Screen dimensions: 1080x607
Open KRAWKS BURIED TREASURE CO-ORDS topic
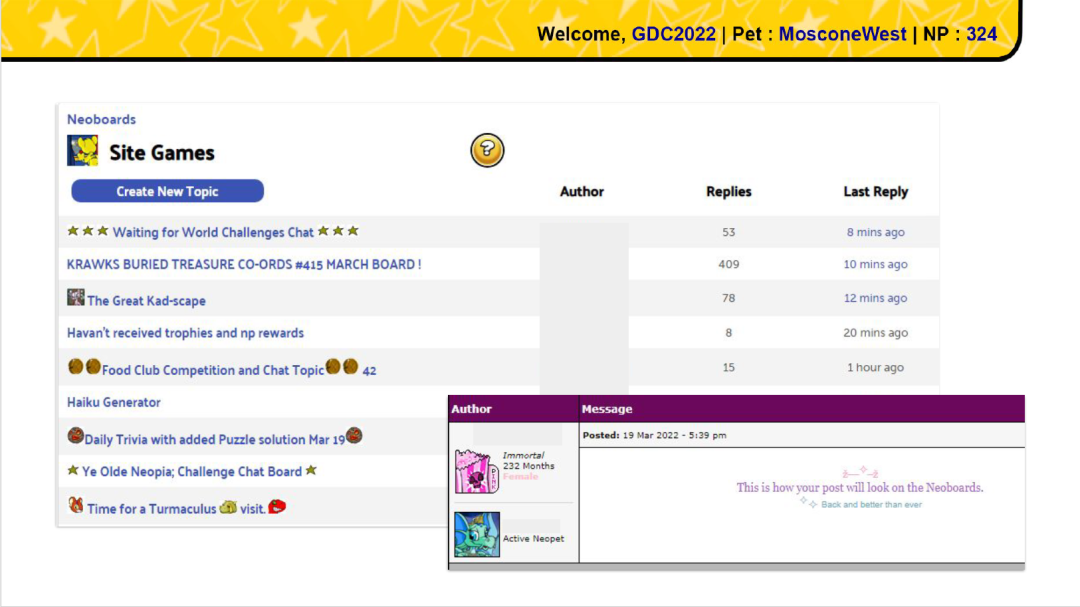click(x=244, y=265)
